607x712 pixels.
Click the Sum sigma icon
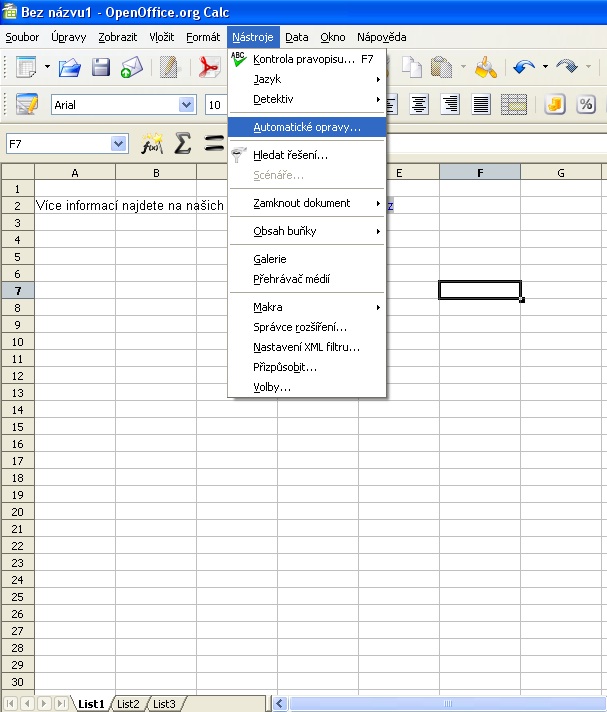coord(182,144)
